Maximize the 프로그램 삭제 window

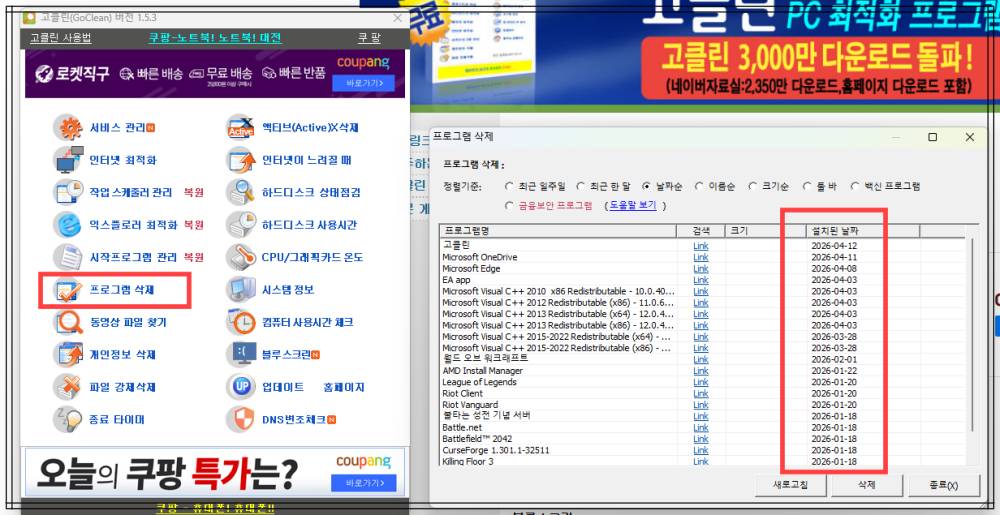[932, 137]
